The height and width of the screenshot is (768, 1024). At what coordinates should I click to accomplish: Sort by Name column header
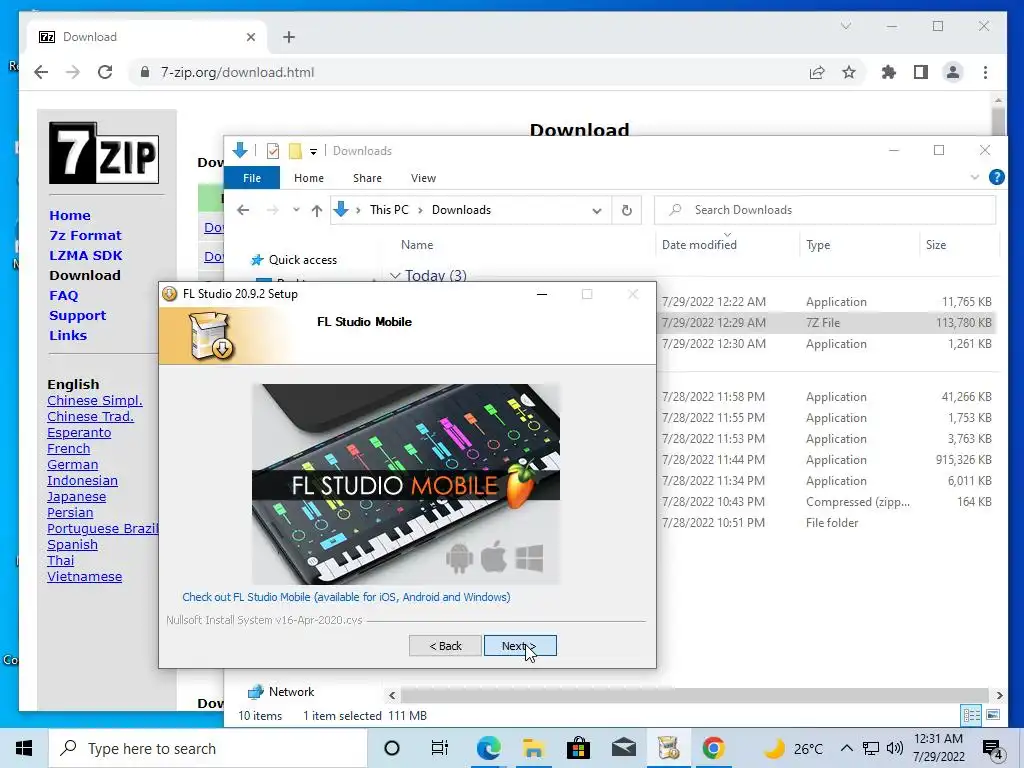click(417, 245)
